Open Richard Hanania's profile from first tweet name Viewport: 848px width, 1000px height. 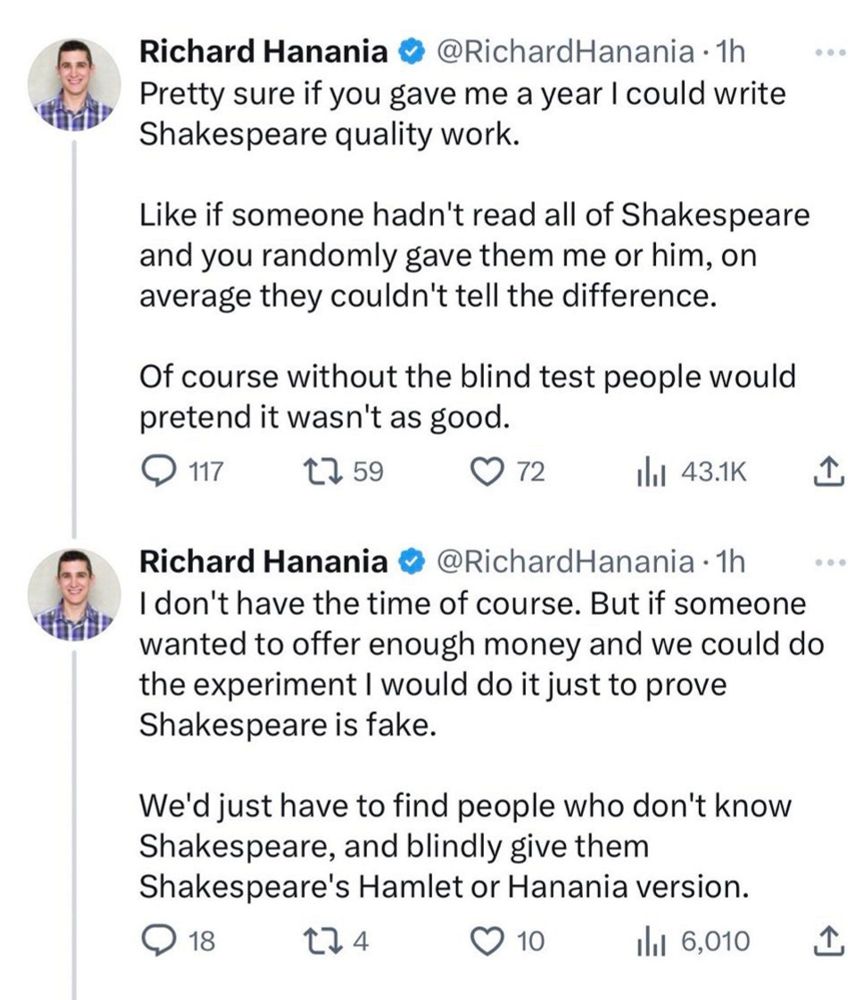coord(262,50)
